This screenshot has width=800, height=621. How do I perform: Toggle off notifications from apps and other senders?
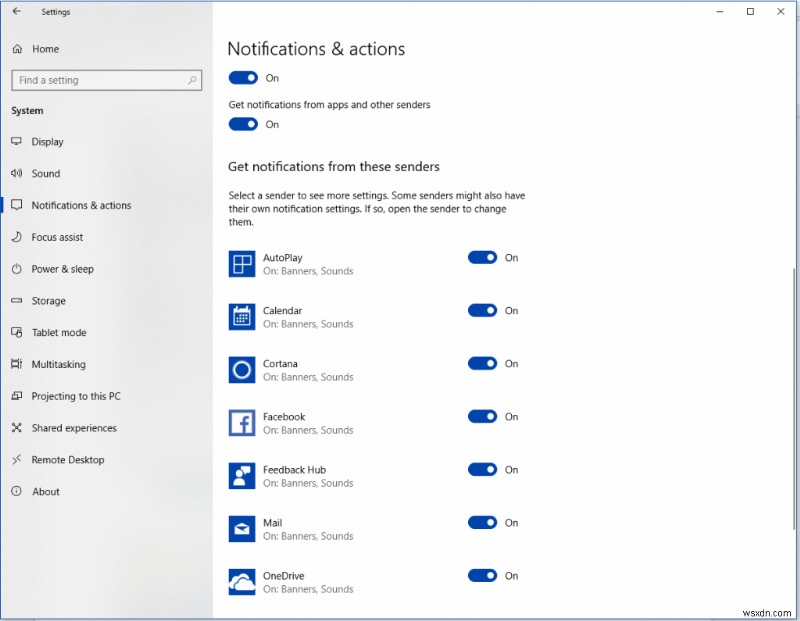coord(245,124)
